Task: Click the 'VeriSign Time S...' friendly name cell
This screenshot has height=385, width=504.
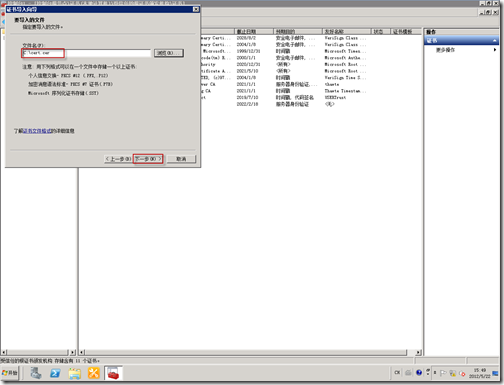Action: (x=345, y=78)
